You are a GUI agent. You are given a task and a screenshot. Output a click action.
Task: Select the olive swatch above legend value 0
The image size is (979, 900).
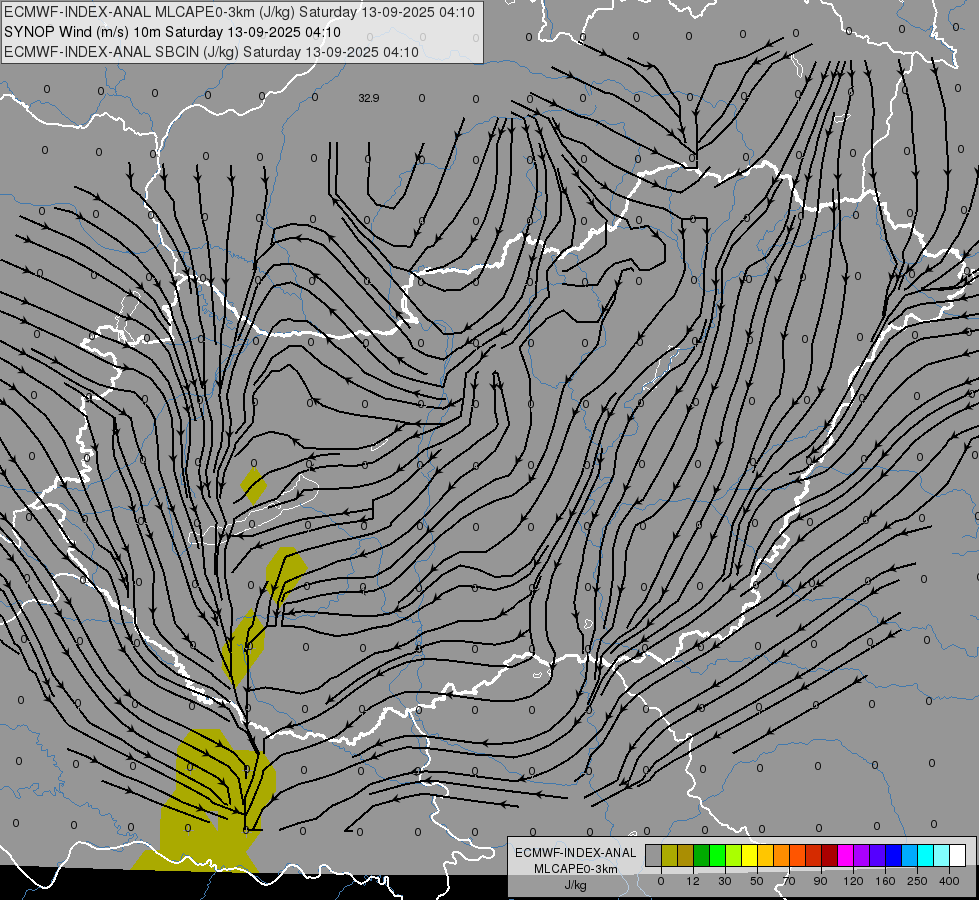(x=669, y=856)
